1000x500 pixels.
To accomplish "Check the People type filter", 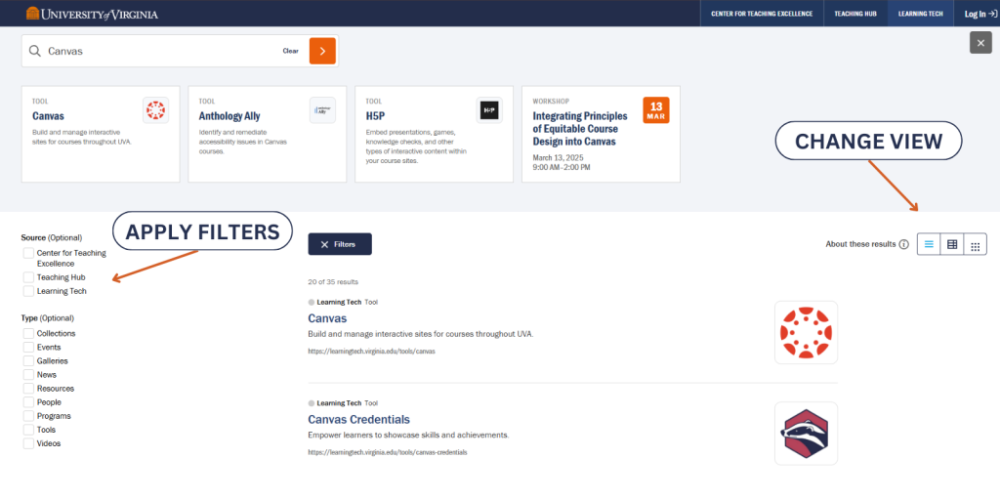I will (x=29, y=402).
